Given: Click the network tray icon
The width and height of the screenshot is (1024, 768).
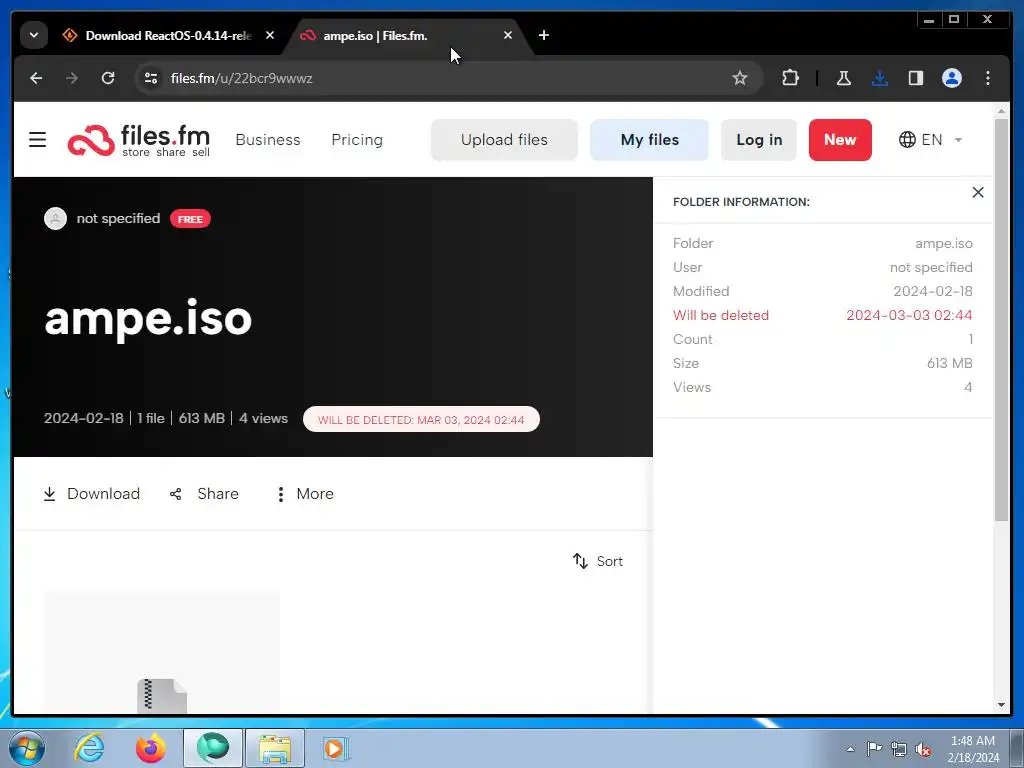Looking at the screenshot, I should coord(899,749).
